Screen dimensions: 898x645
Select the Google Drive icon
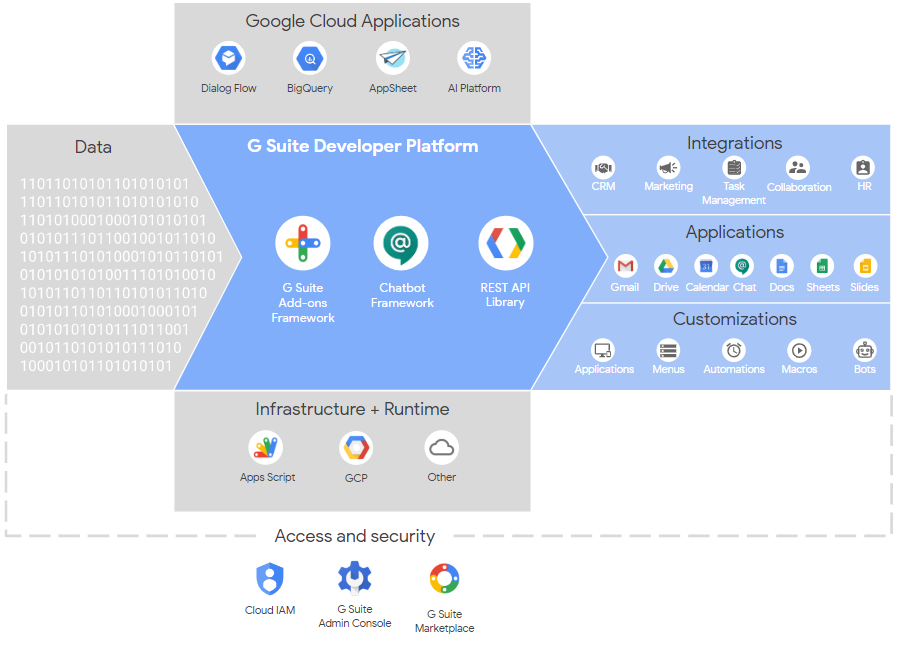point(666,266)
